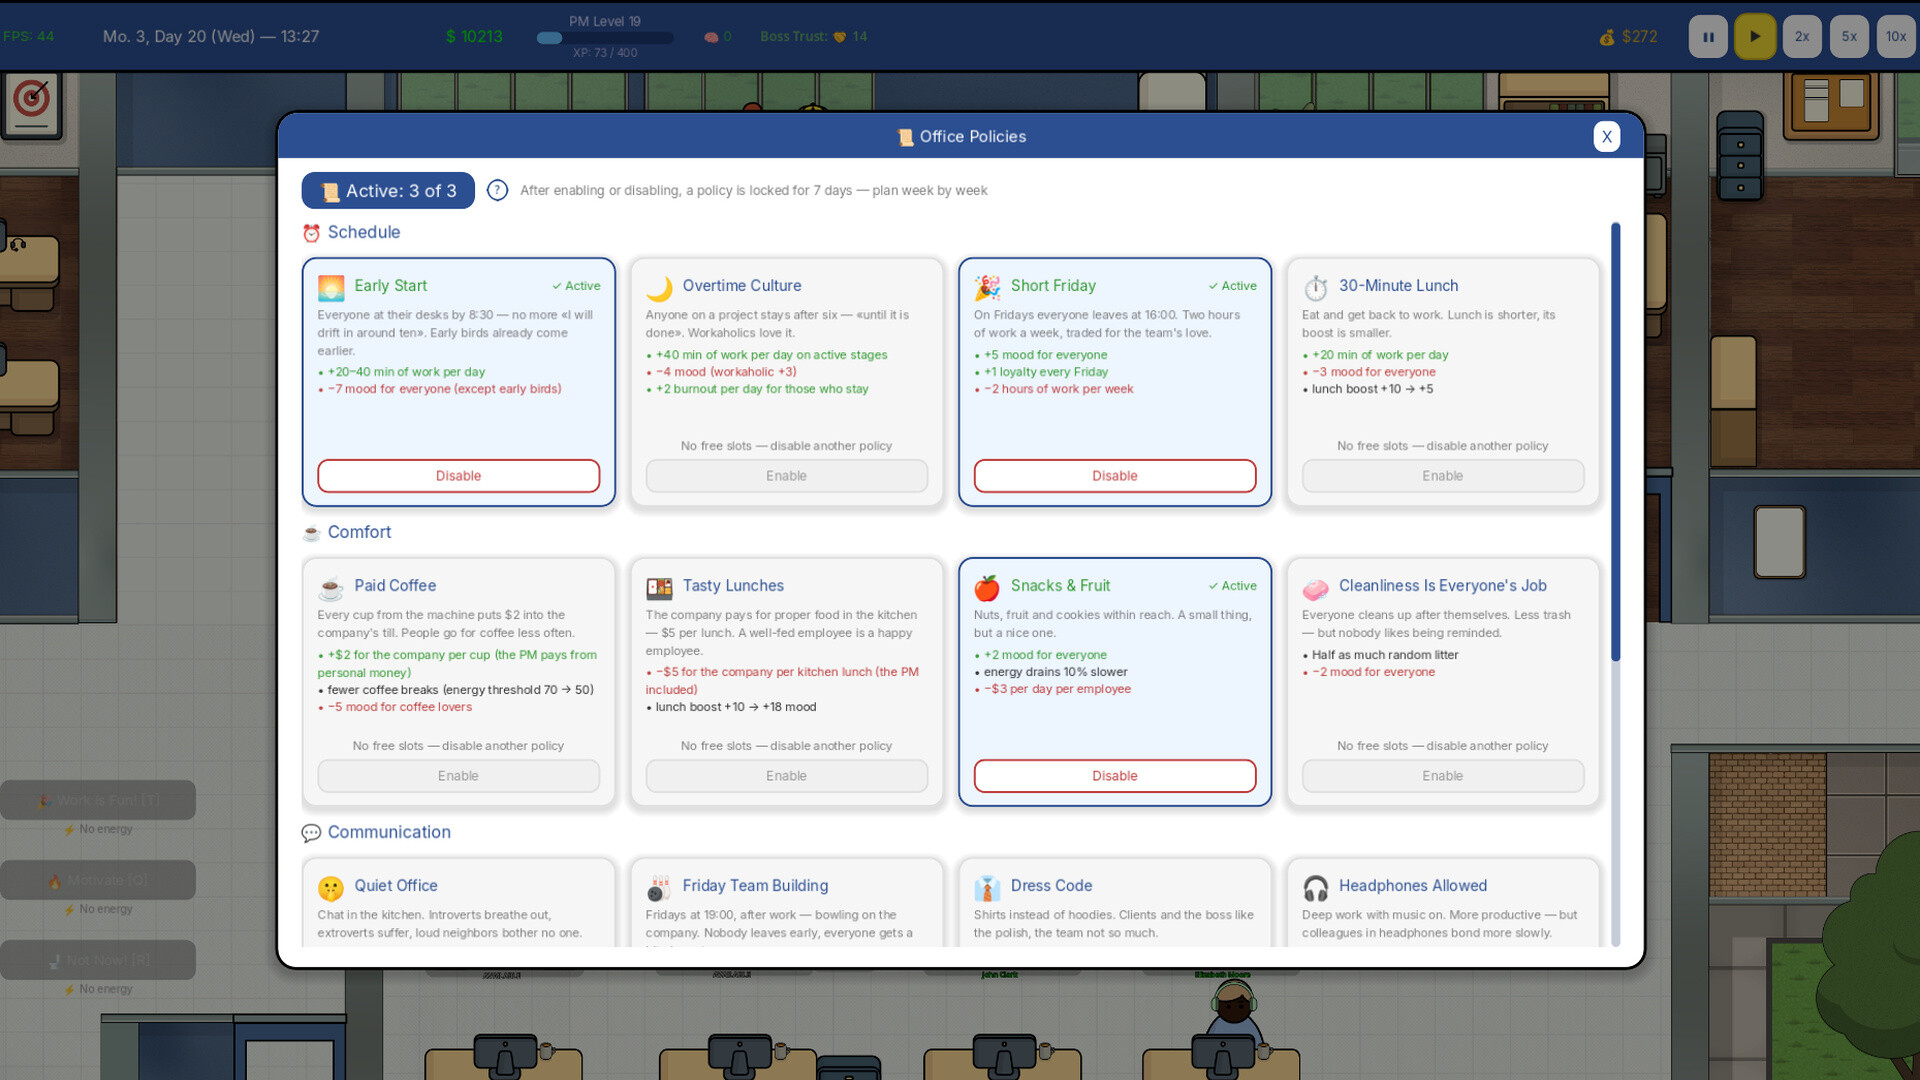
Task: Click the FPS: 44 counter
Action: click(x=28, y=37)
